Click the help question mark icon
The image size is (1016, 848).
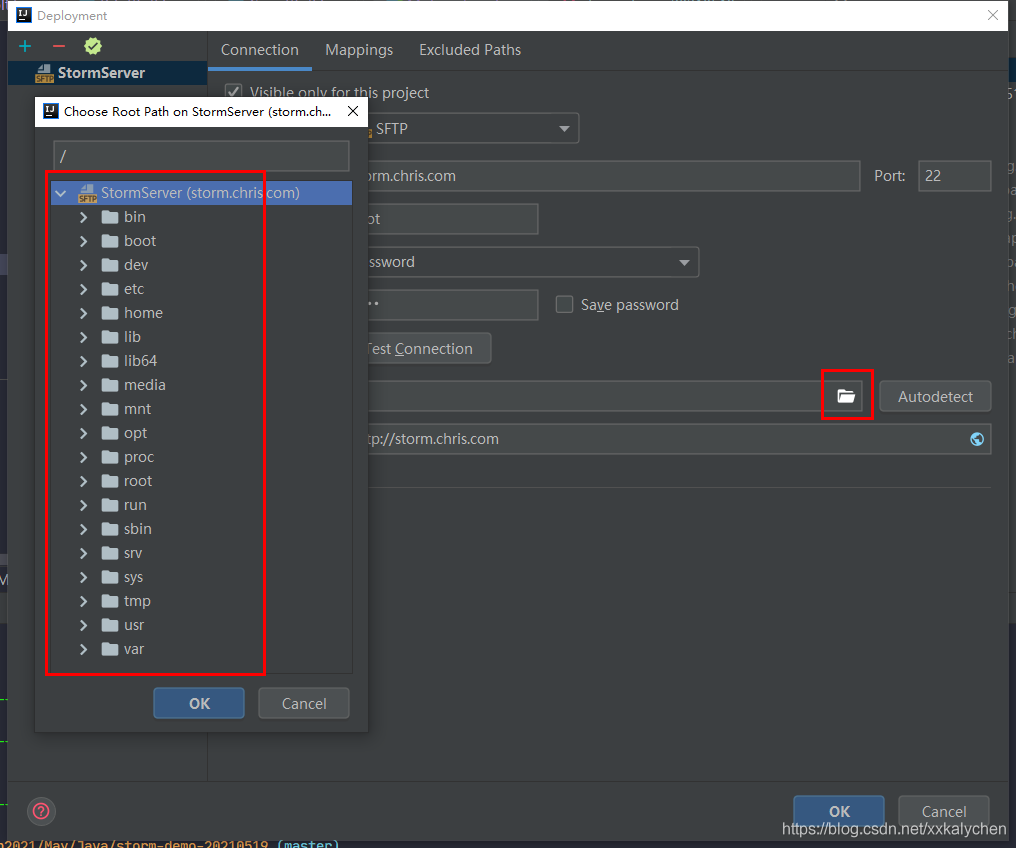(x=41, y=811)
